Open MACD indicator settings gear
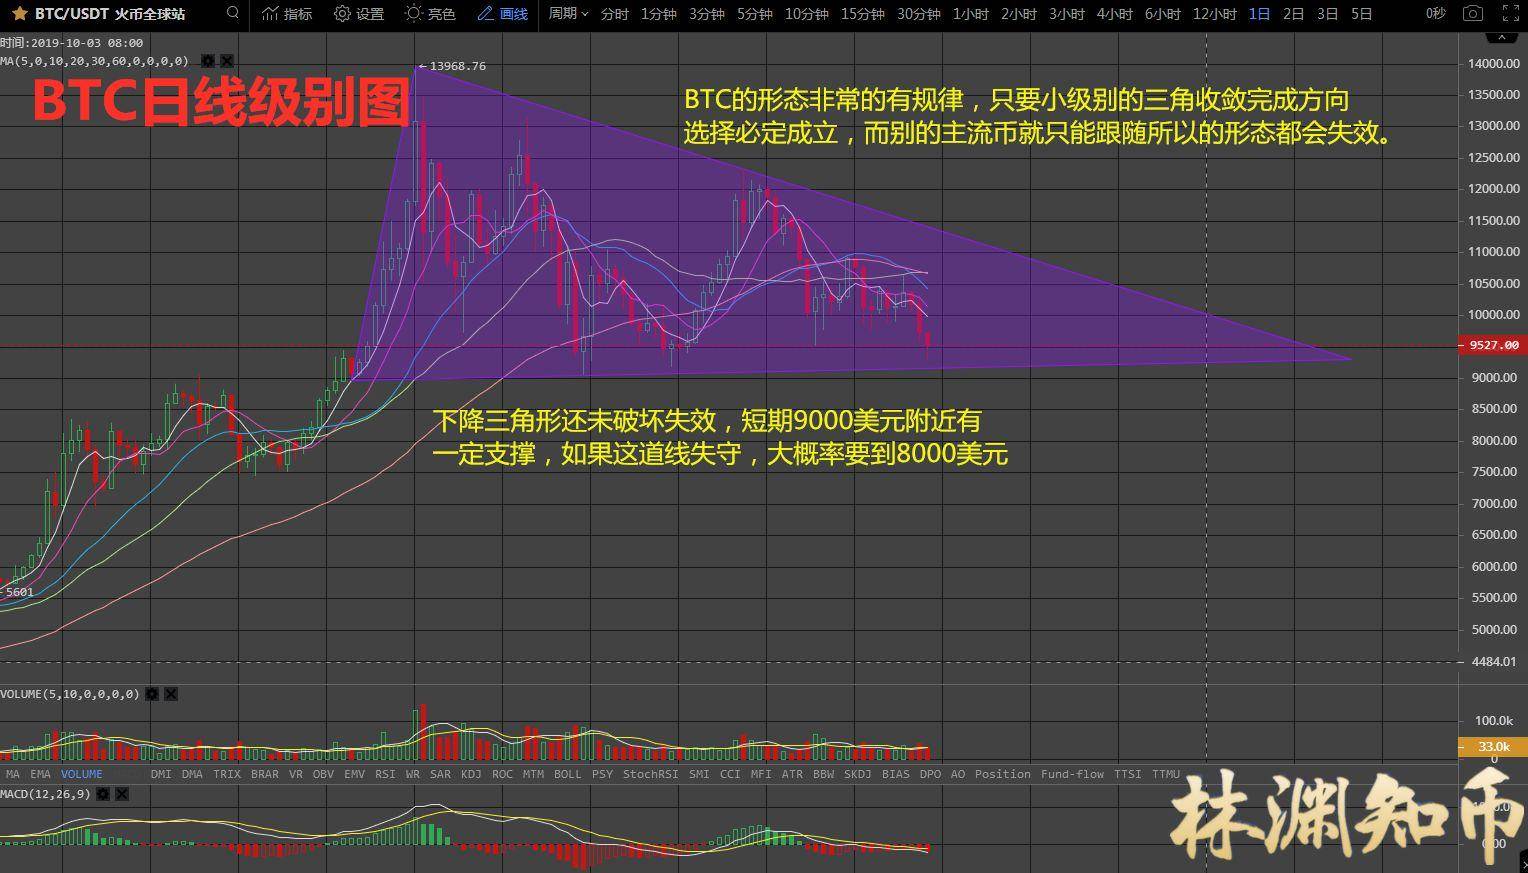Image resolution: width=1528 pixels, height=873 pixels. click(x=103, y=794)
